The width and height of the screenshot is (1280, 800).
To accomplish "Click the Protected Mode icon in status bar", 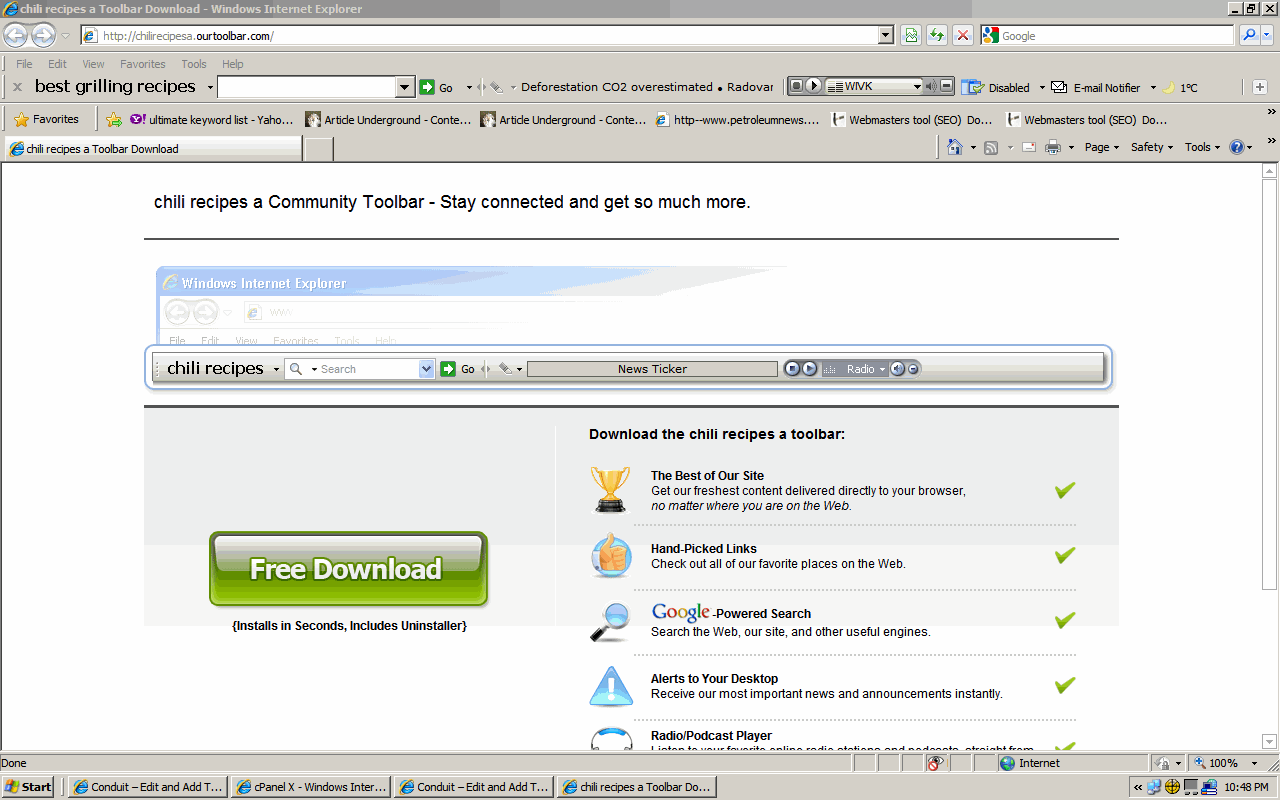I will click(1164, 763).
